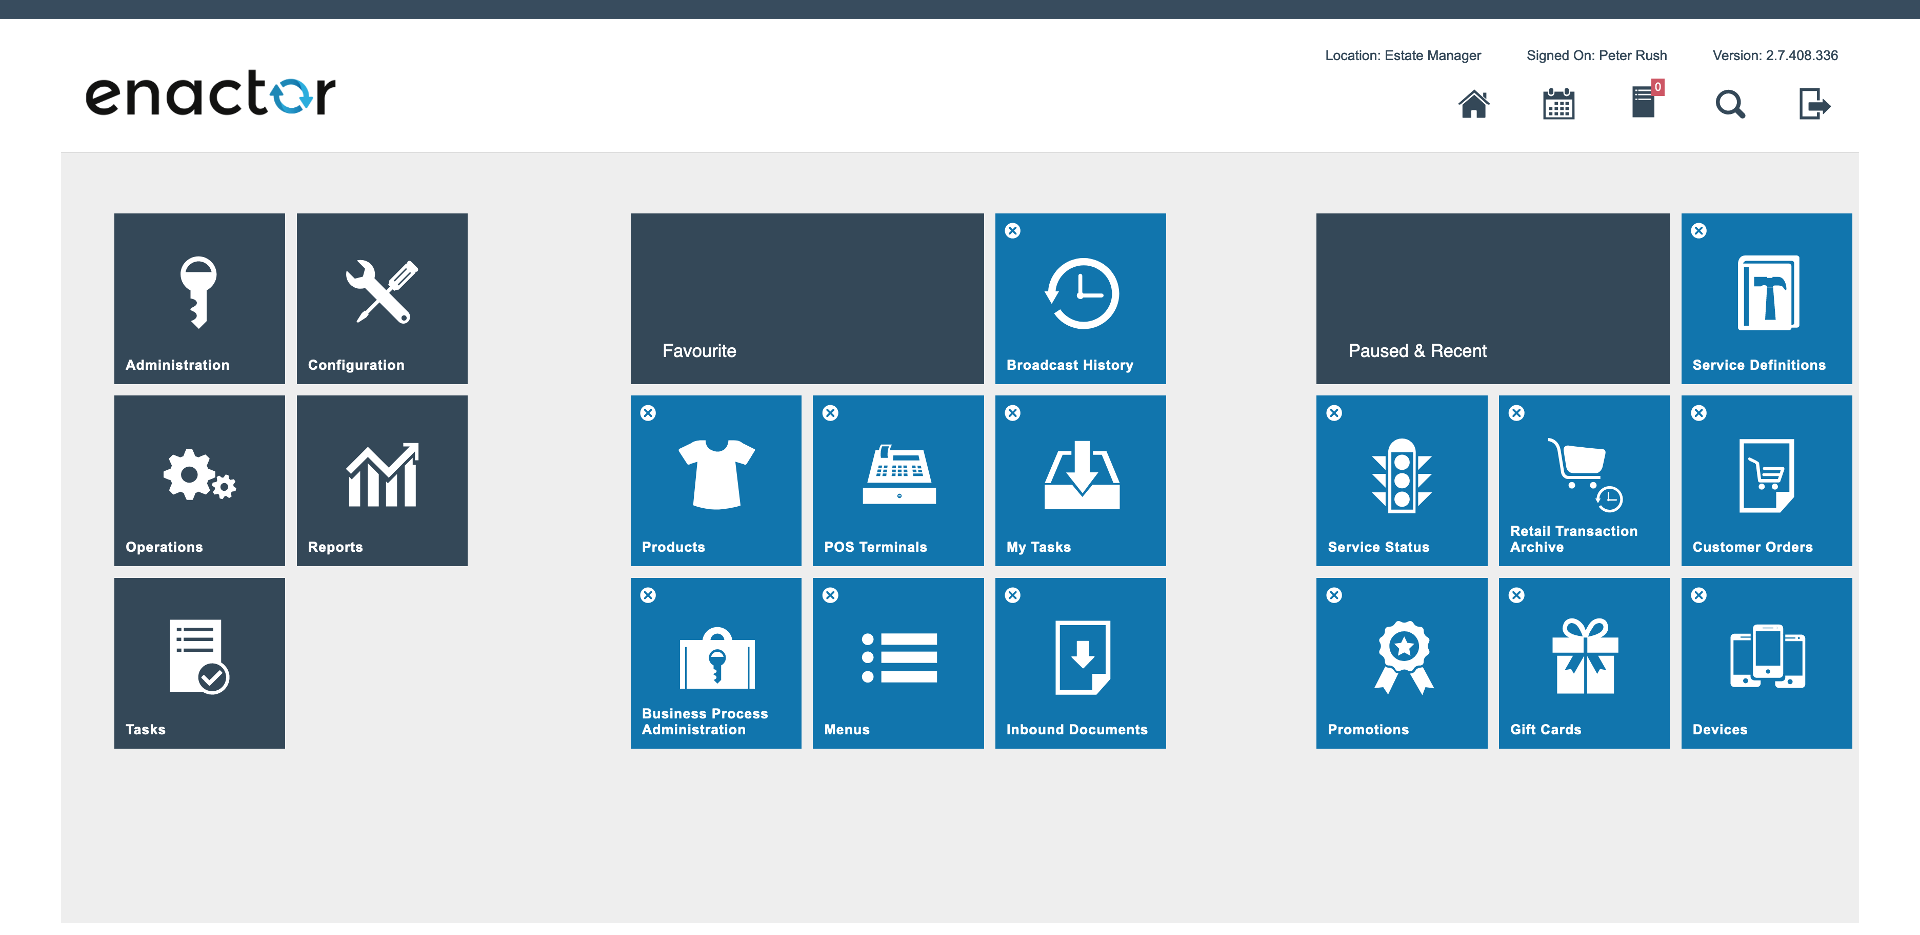Select the Operations tile
This screenshot has width=1920, height=935.
[199, 480]
